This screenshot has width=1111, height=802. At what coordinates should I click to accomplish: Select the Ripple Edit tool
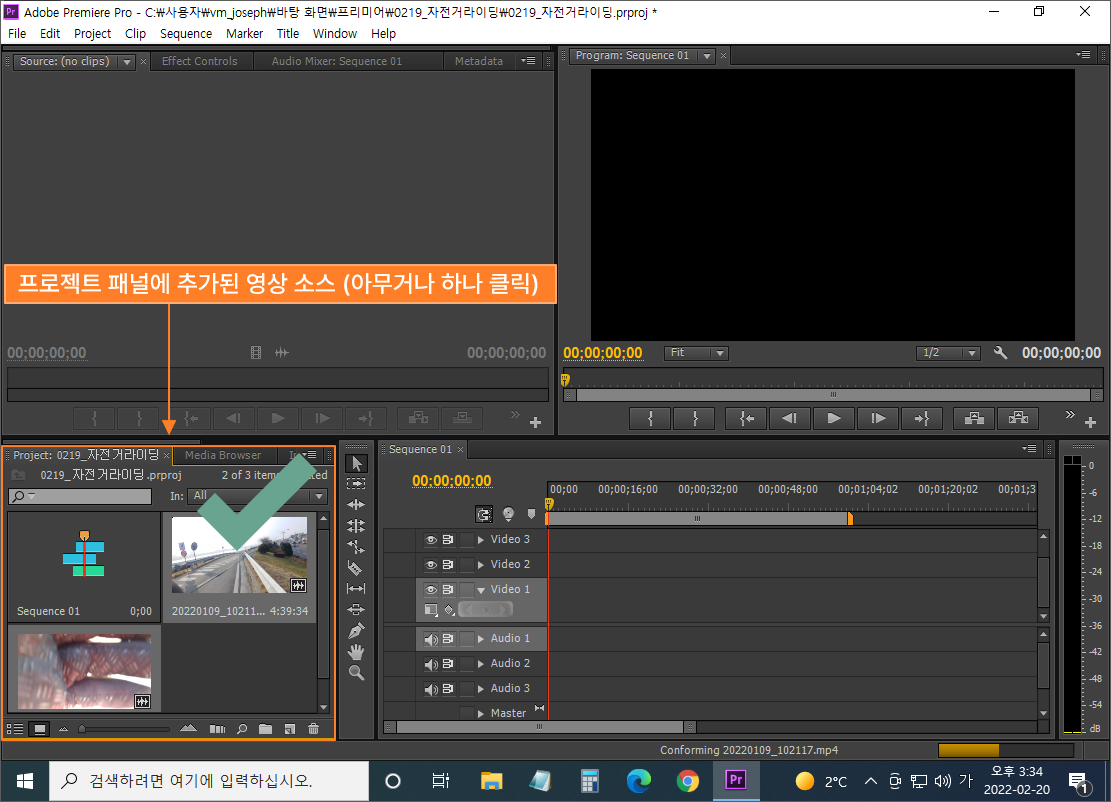pyautogui.click(x=356, y=504)
